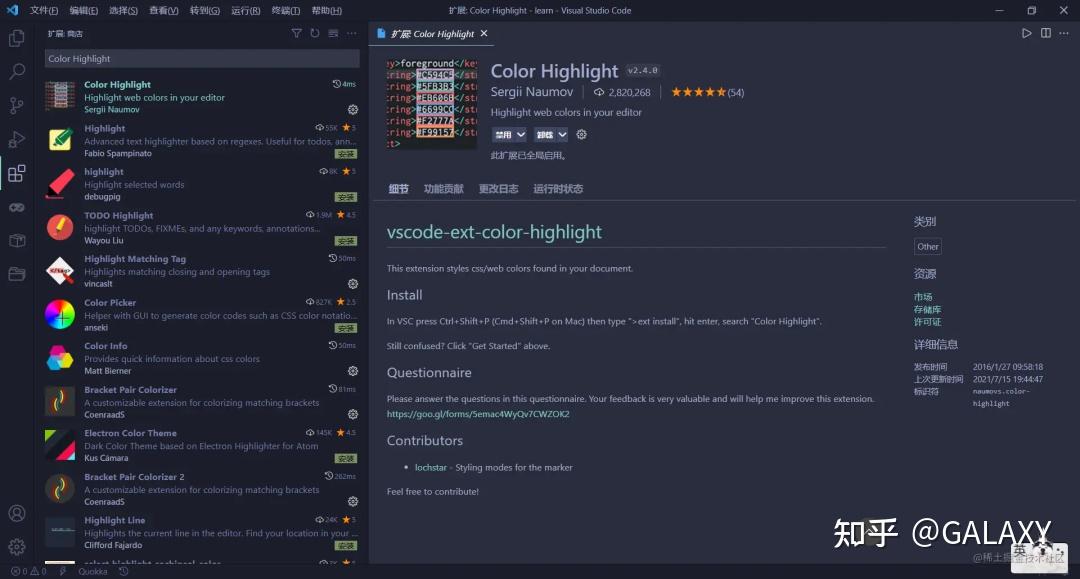
Task: Open the Explorer view in activity bar
Action: point(17,38)
